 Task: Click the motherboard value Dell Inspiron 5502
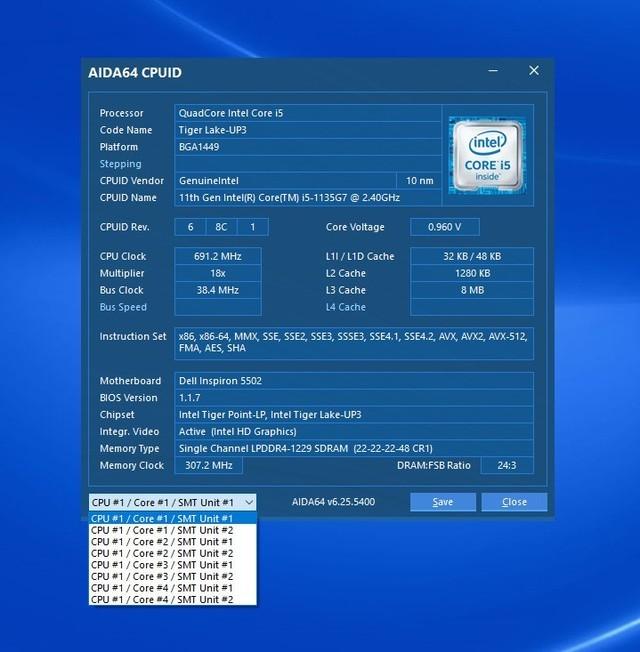click(354, 381)
